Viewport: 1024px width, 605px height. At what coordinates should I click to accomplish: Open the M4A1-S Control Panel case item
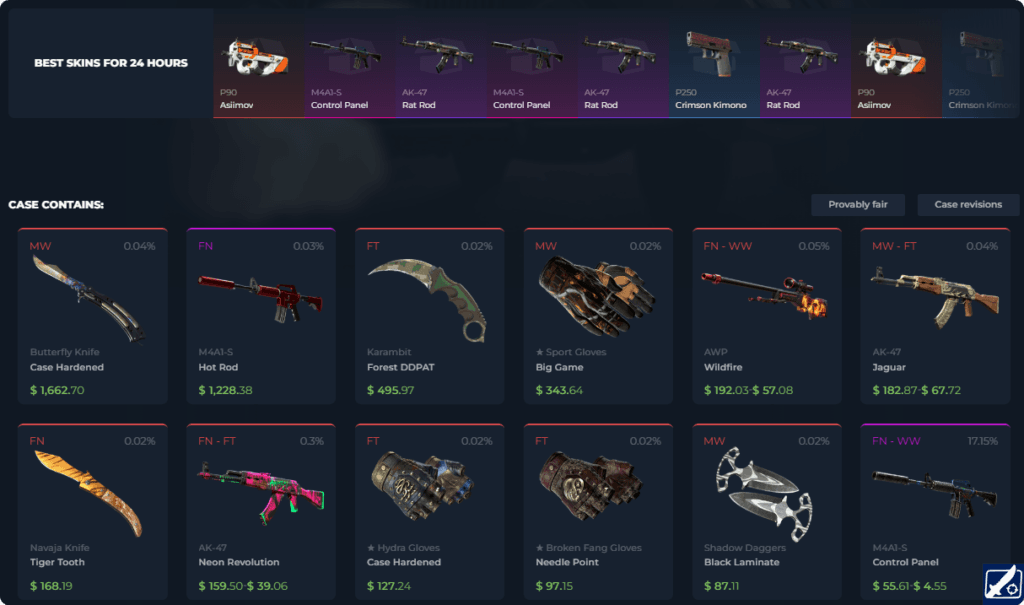click(935, 511)
